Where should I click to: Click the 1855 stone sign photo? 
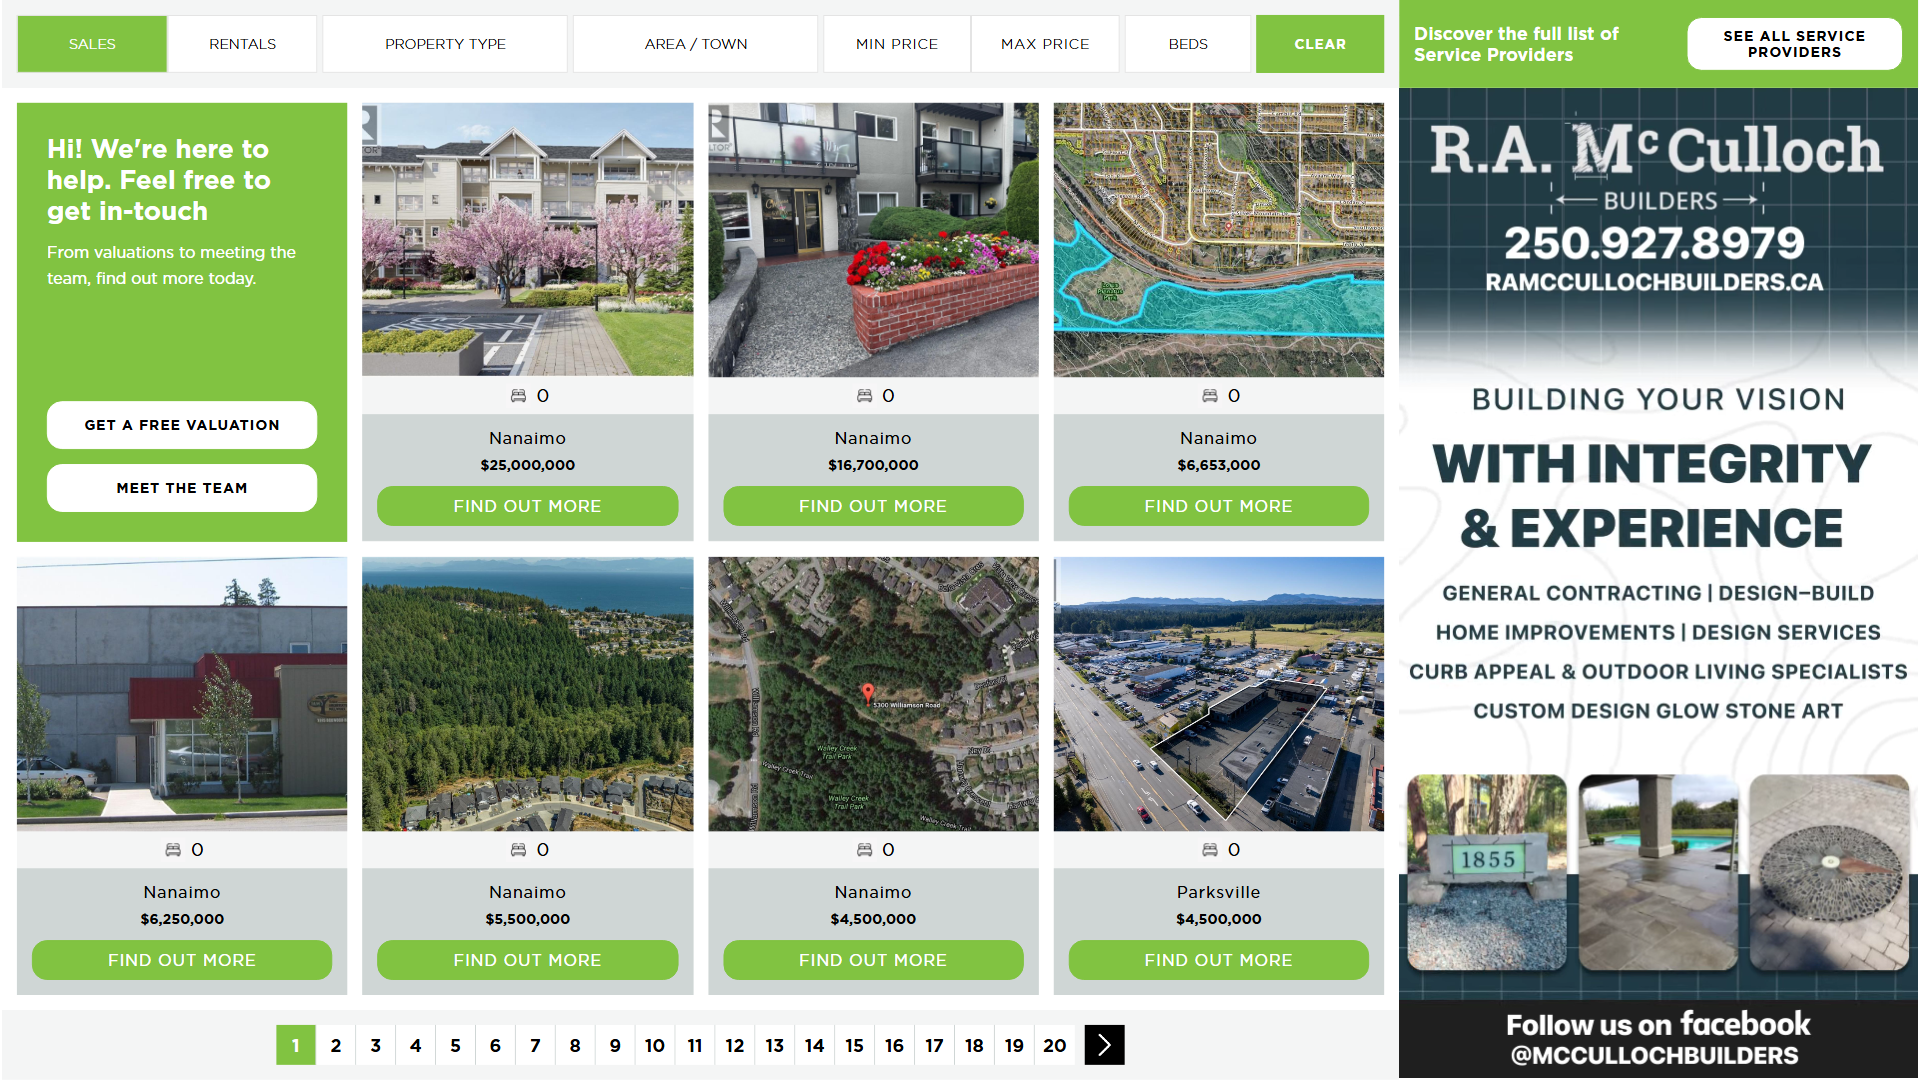click(x=1487, y=872)
